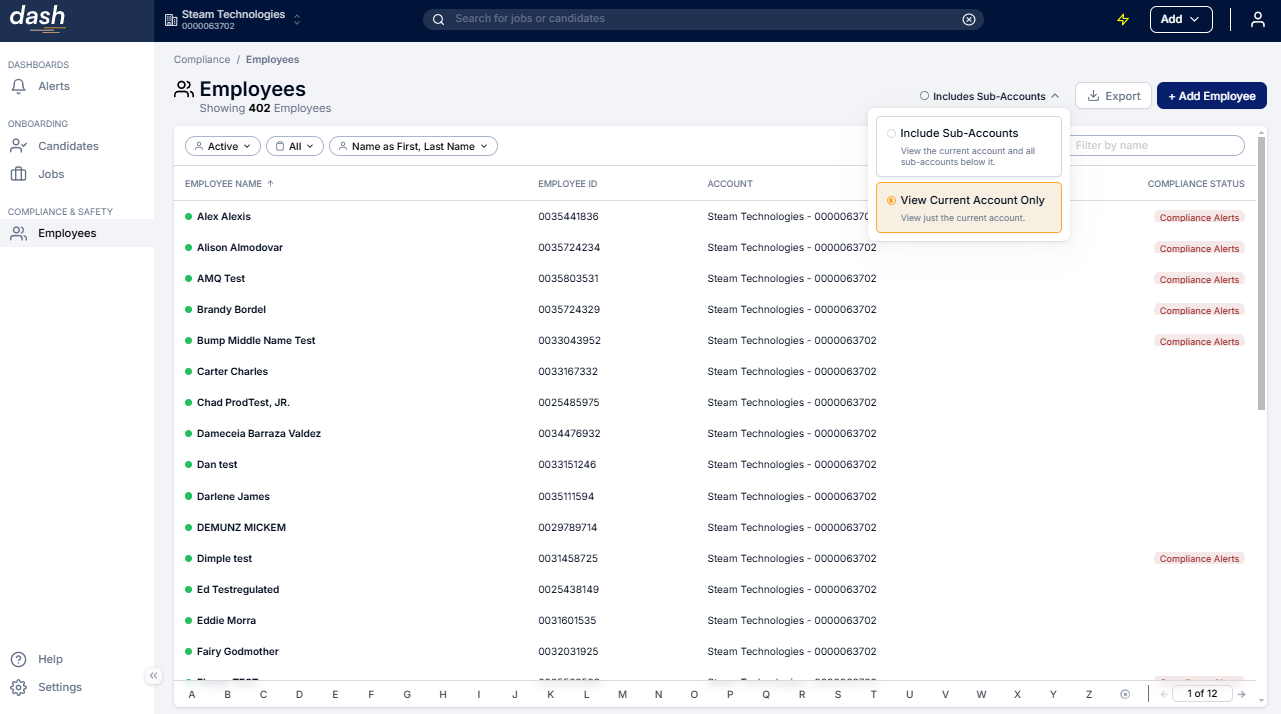The image size is (1281, 714).
Task: Open Candidates in the sidebar
Action: [68, 146]
